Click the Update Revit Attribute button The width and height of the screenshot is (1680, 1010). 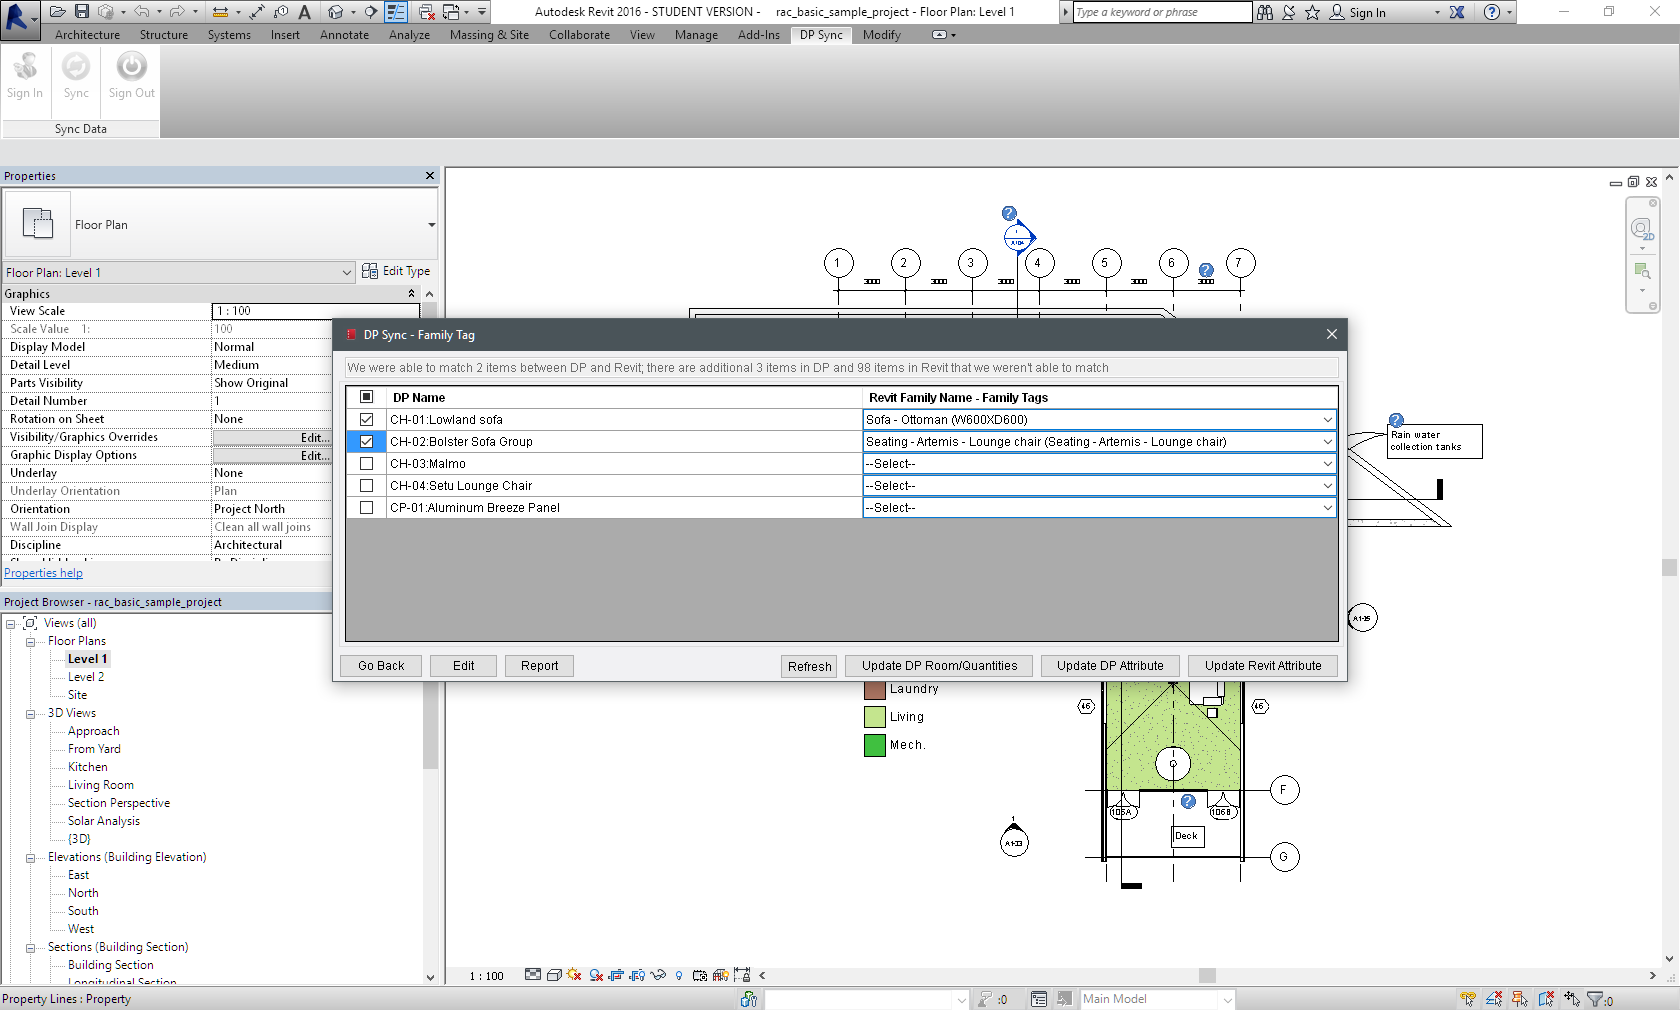point(1263,666)
